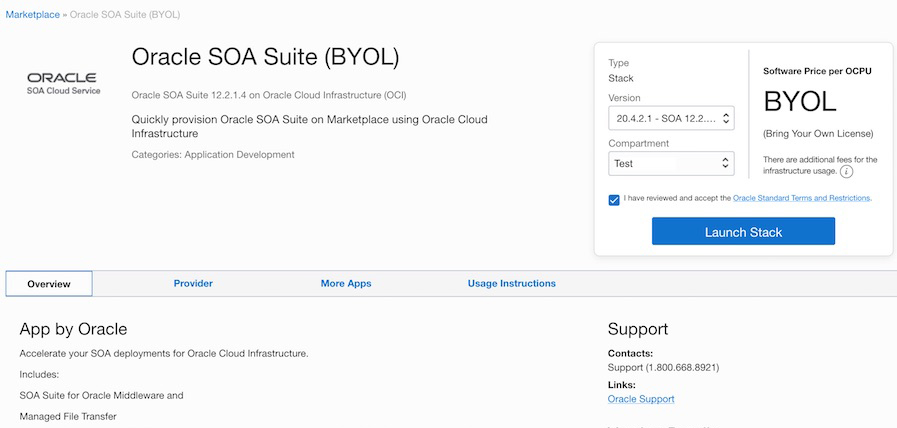Click the Support section heading
The width and height of the screenshot is (897, 428).
pyautogui.click(x=638, y=329)
